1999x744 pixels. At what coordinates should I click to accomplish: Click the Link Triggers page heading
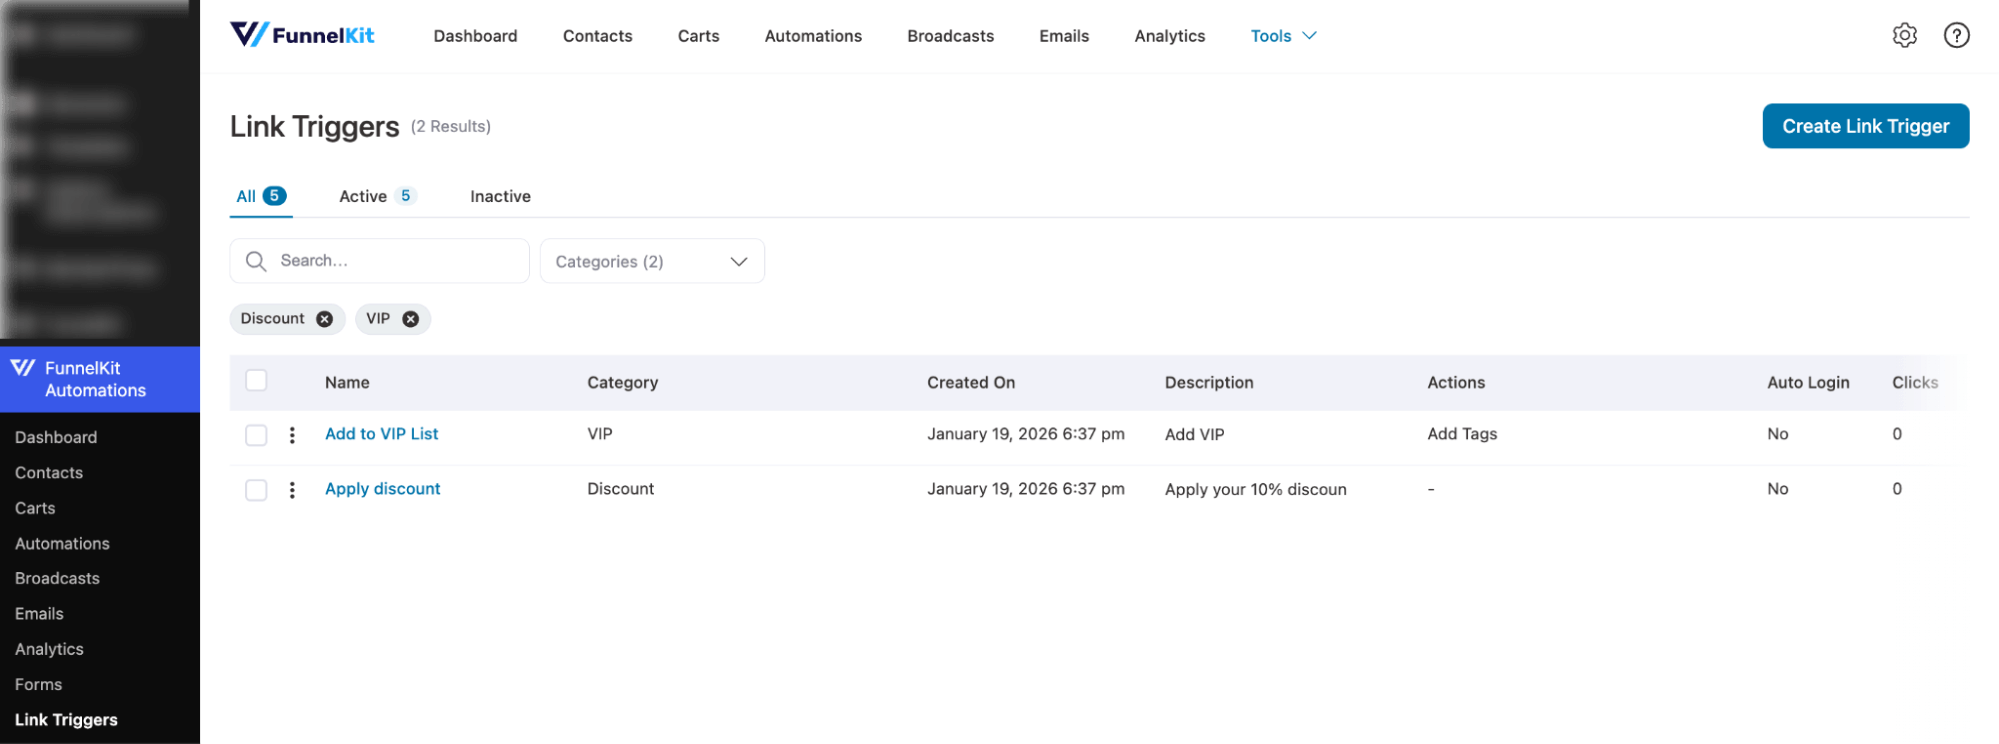(x=314, y=127)
